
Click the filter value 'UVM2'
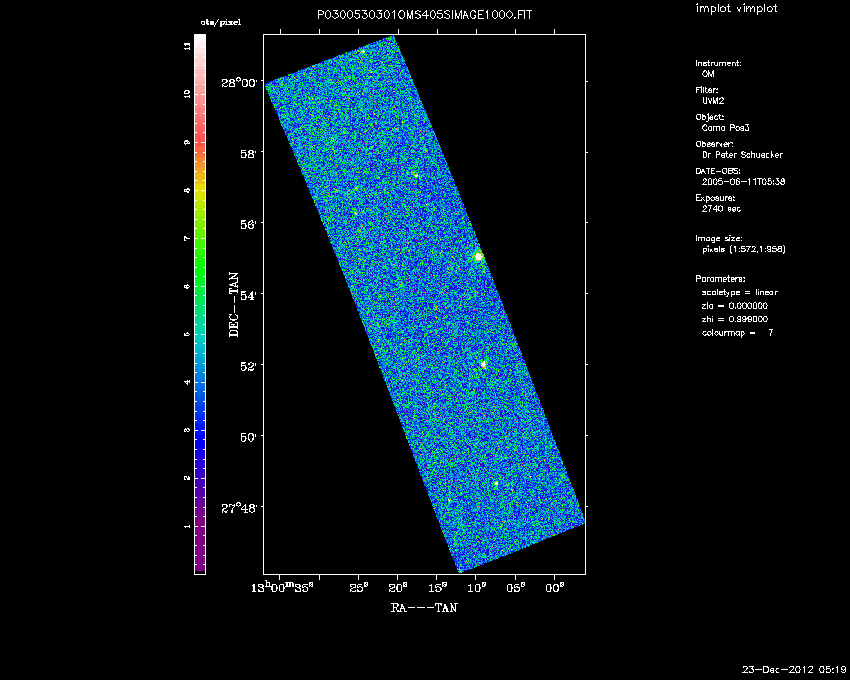(713, 101)
